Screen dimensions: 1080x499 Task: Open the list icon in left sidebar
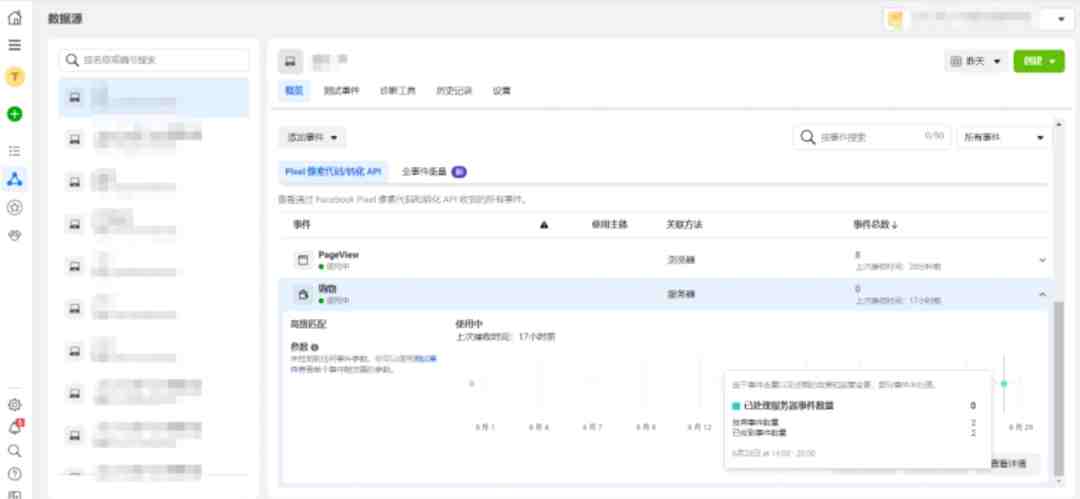tap(14, 151)
